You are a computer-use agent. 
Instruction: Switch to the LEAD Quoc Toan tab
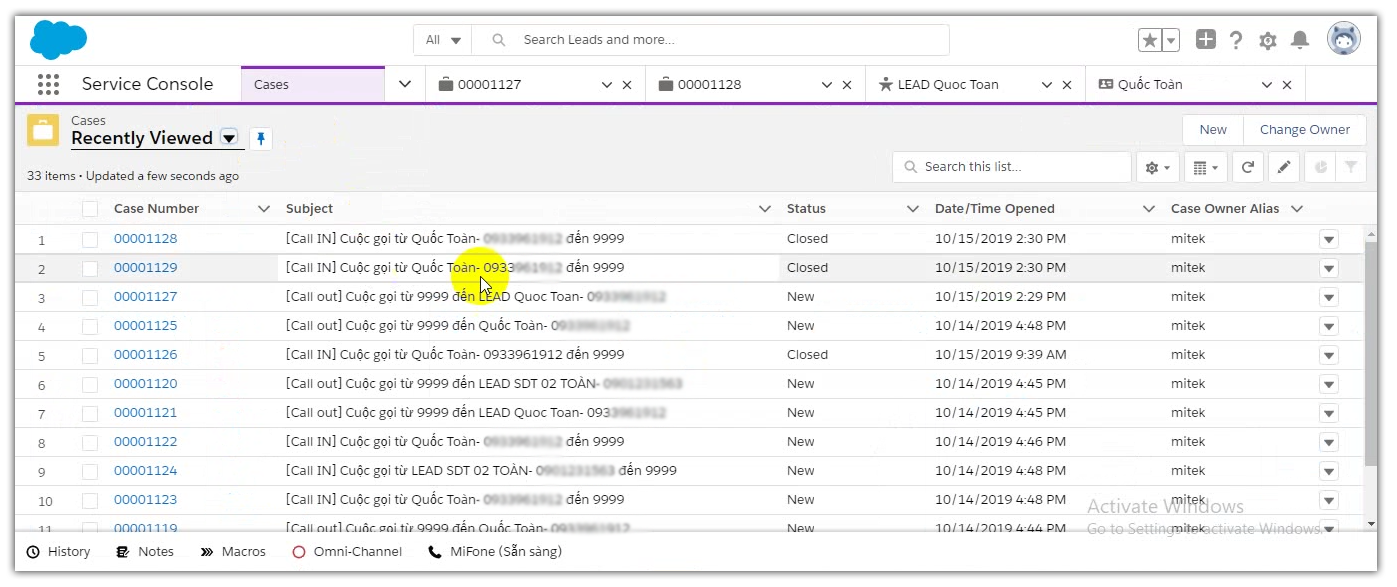[947, 85]
